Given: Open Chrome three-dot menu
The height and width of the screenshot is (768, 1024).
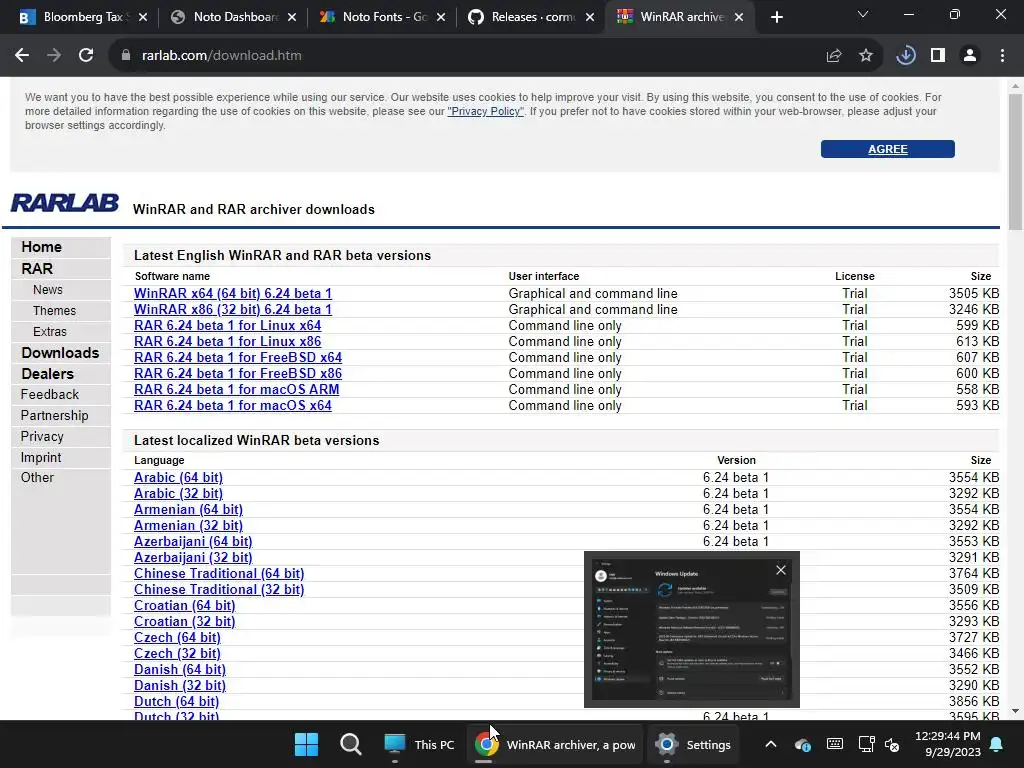Looking at the screenshot, I should tap(1002, 56).
